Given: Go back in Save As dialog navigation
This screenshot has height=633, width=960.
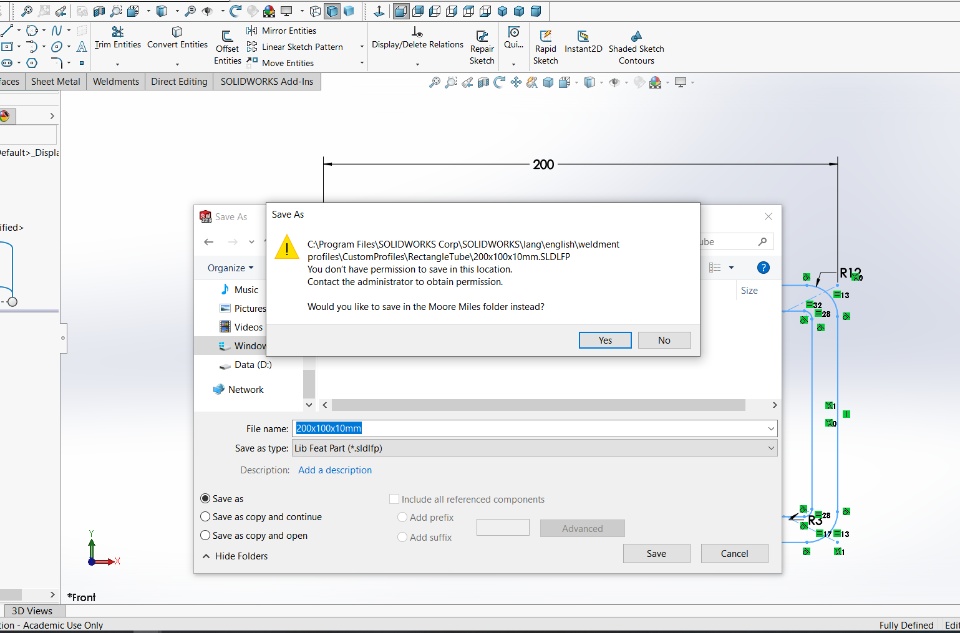Looking at the screenshot, I should (209, 242).
